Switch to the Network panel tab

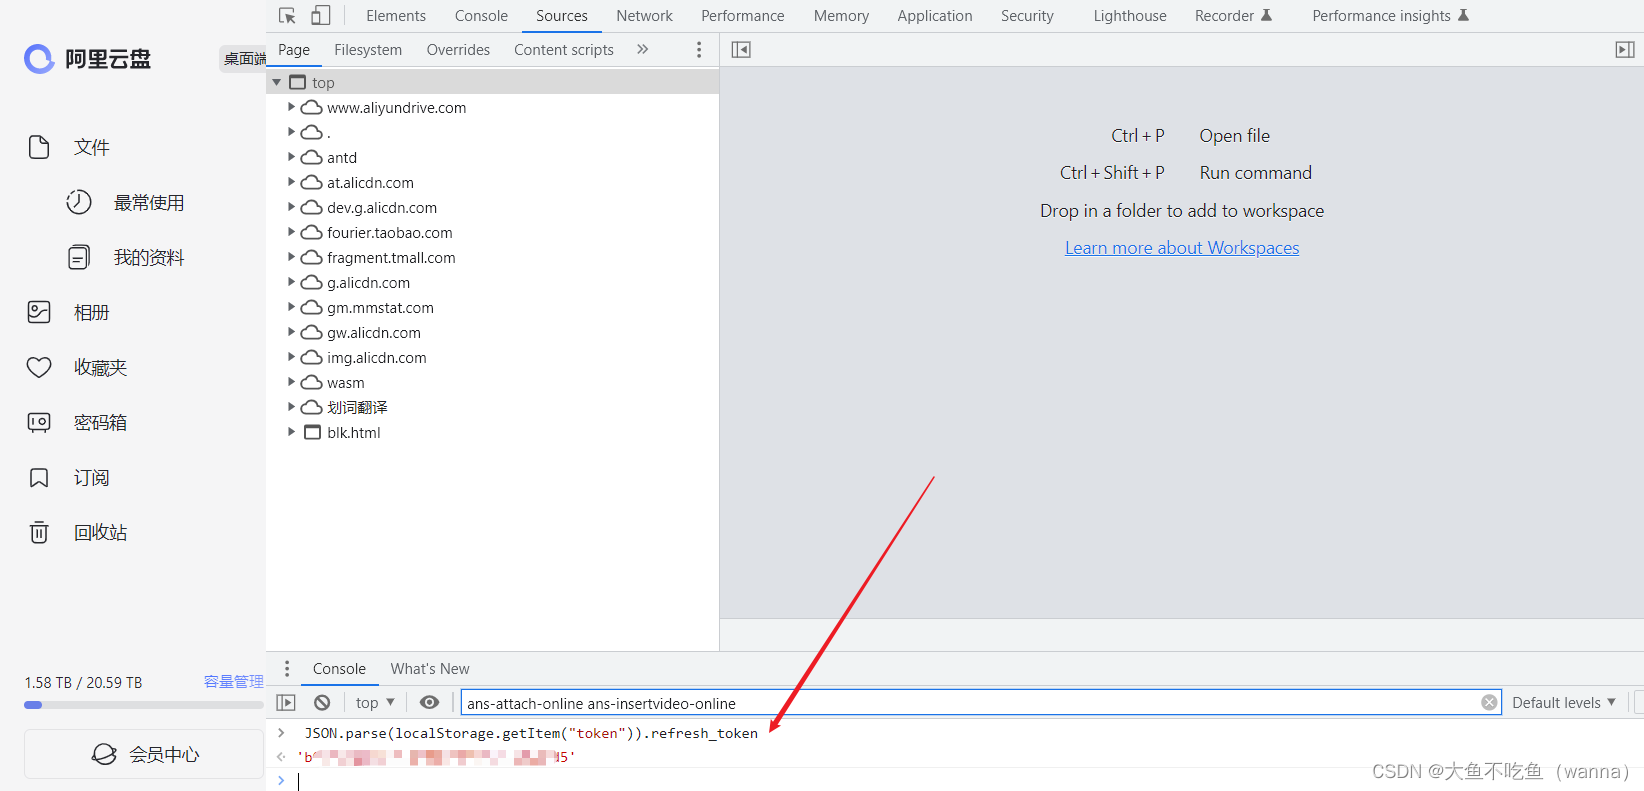[644, 16]
